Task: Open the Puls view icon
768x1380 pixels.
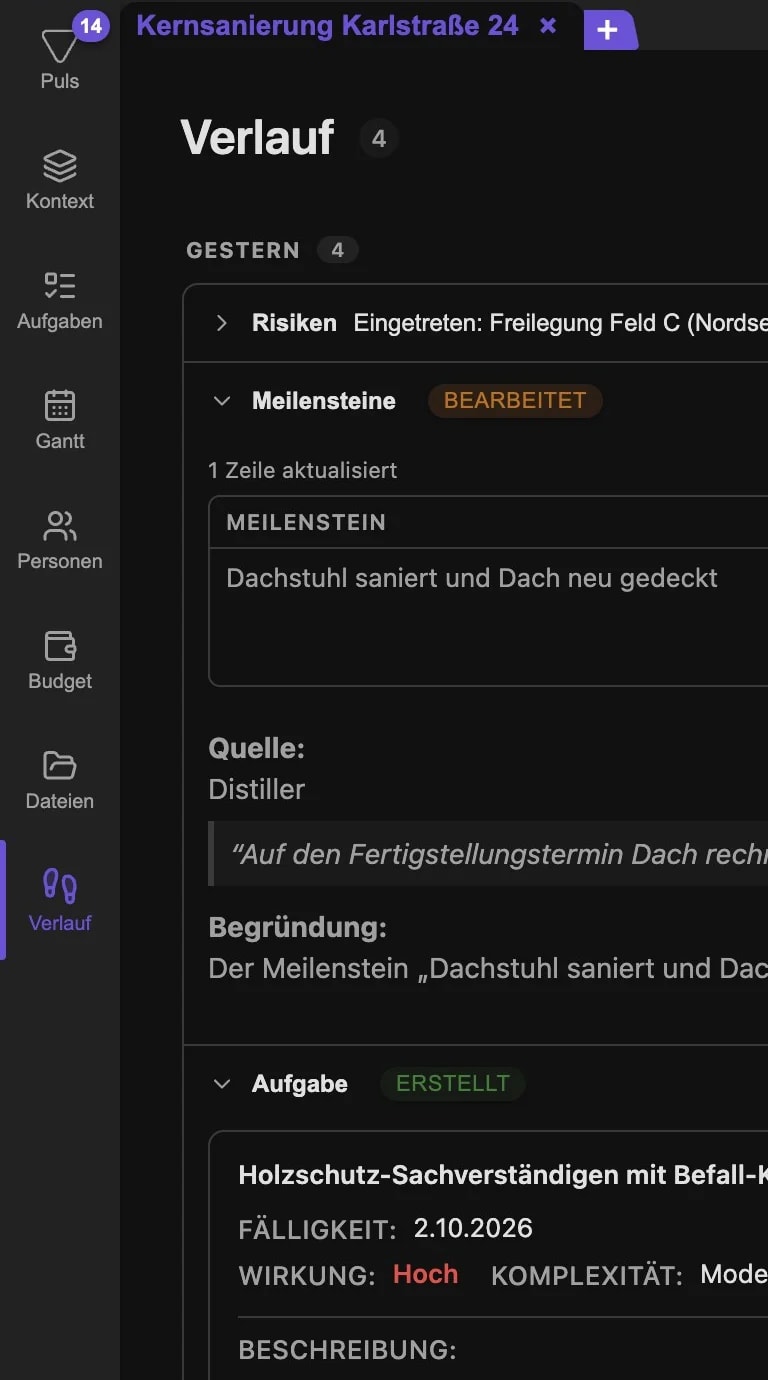Action: (x=59, y=46)
